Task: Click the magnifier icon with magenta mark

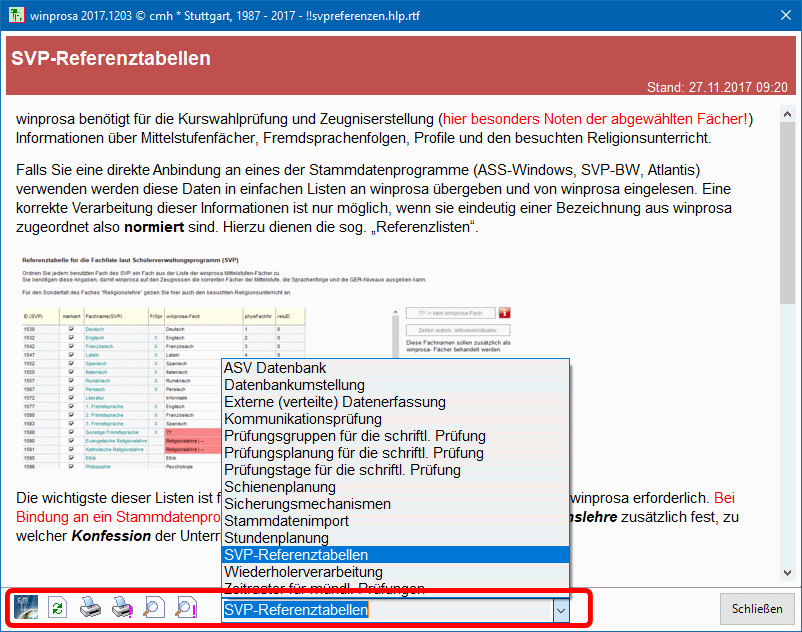Action: (185, 608)
